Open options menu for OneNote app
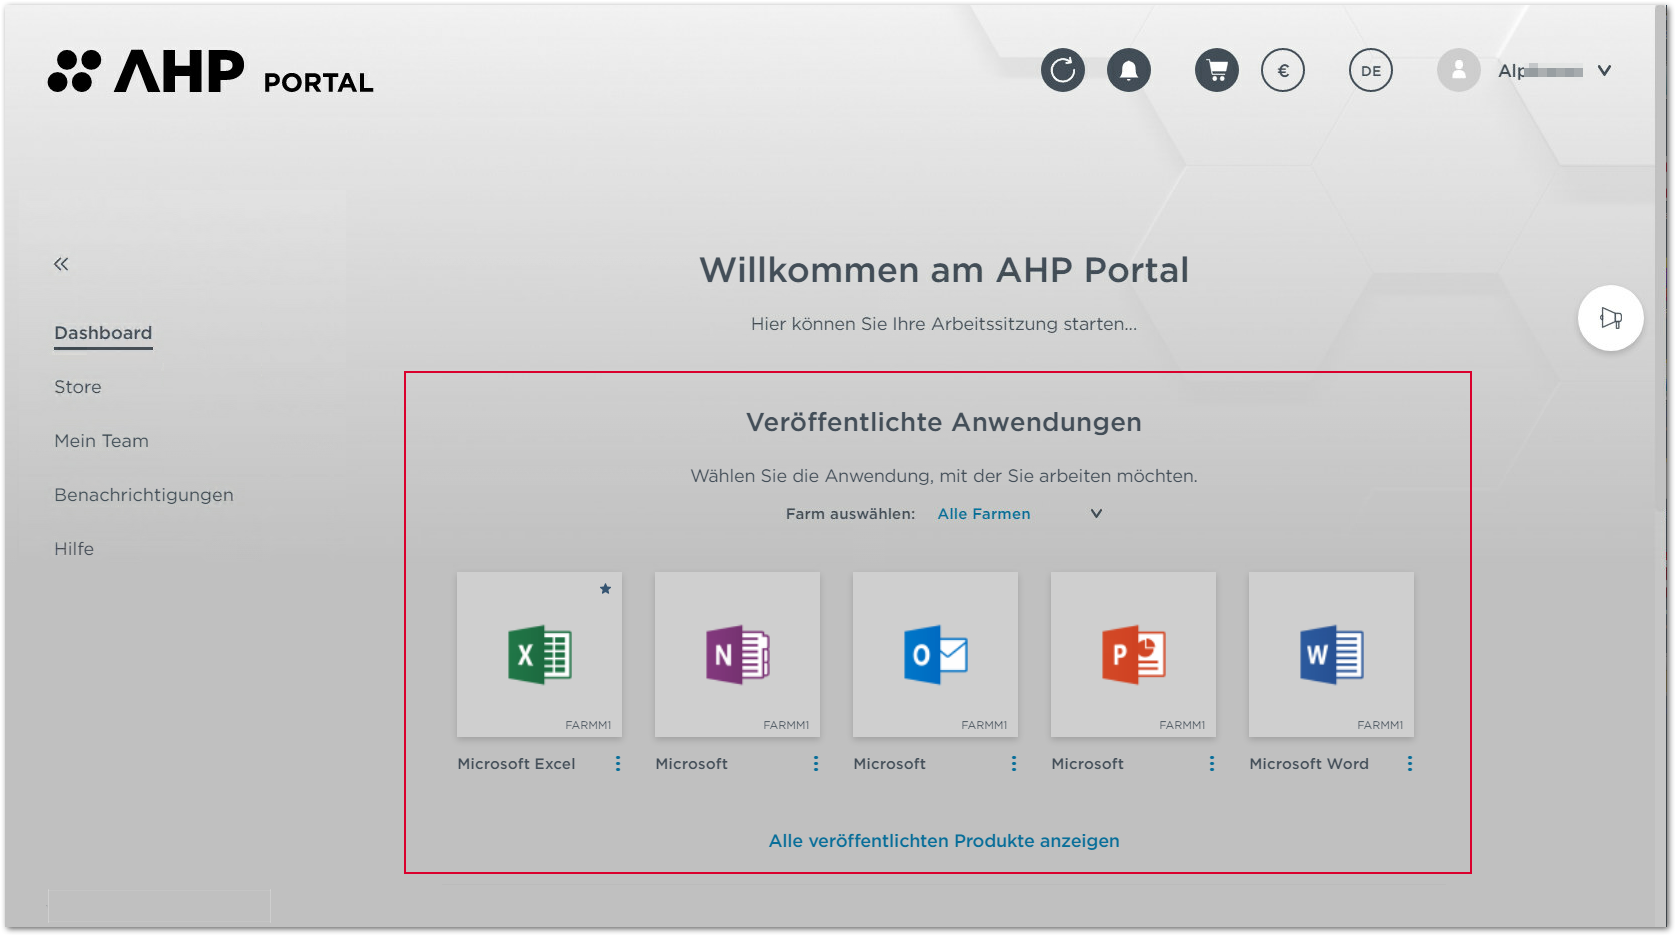1676x936 pixels. (816, 764)
